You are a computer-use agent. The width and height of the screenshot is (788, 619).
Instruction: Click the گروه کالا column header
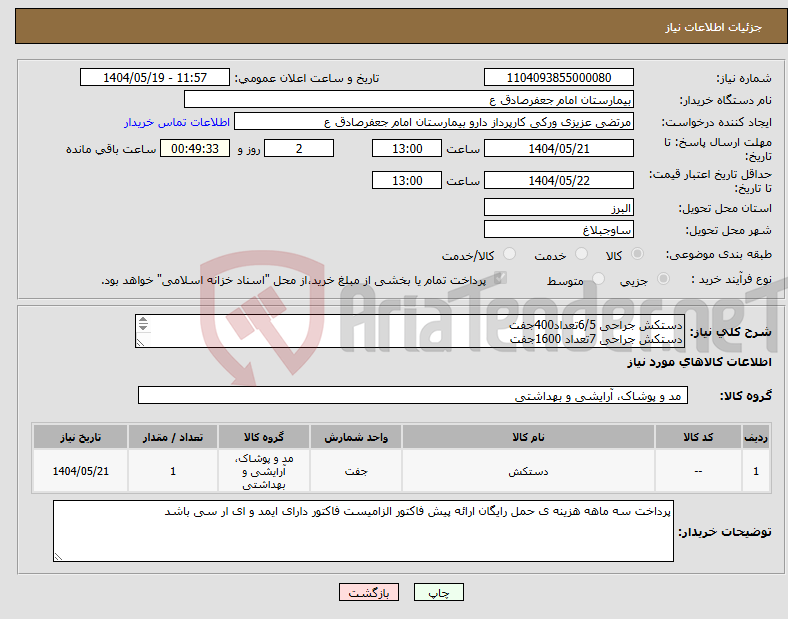[x=264, y=437]
